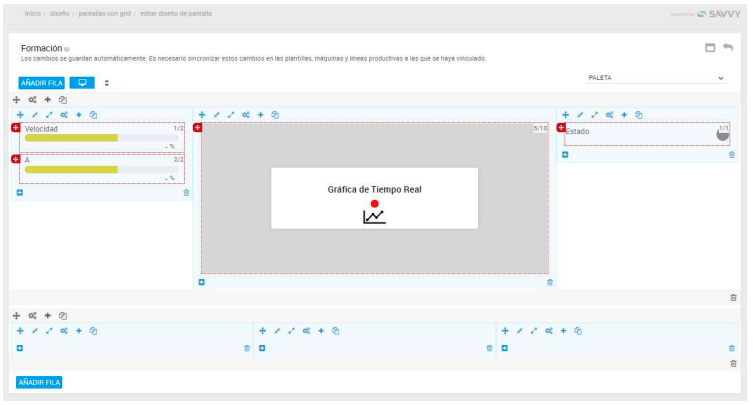
Task: Click the Estado pie indicator
Action: [722, 134]
